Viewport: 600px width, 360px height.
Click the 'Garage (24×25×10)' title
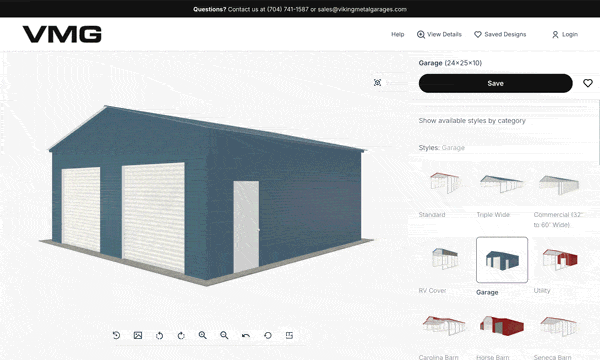pyautogui.click(x=450, y=63)
